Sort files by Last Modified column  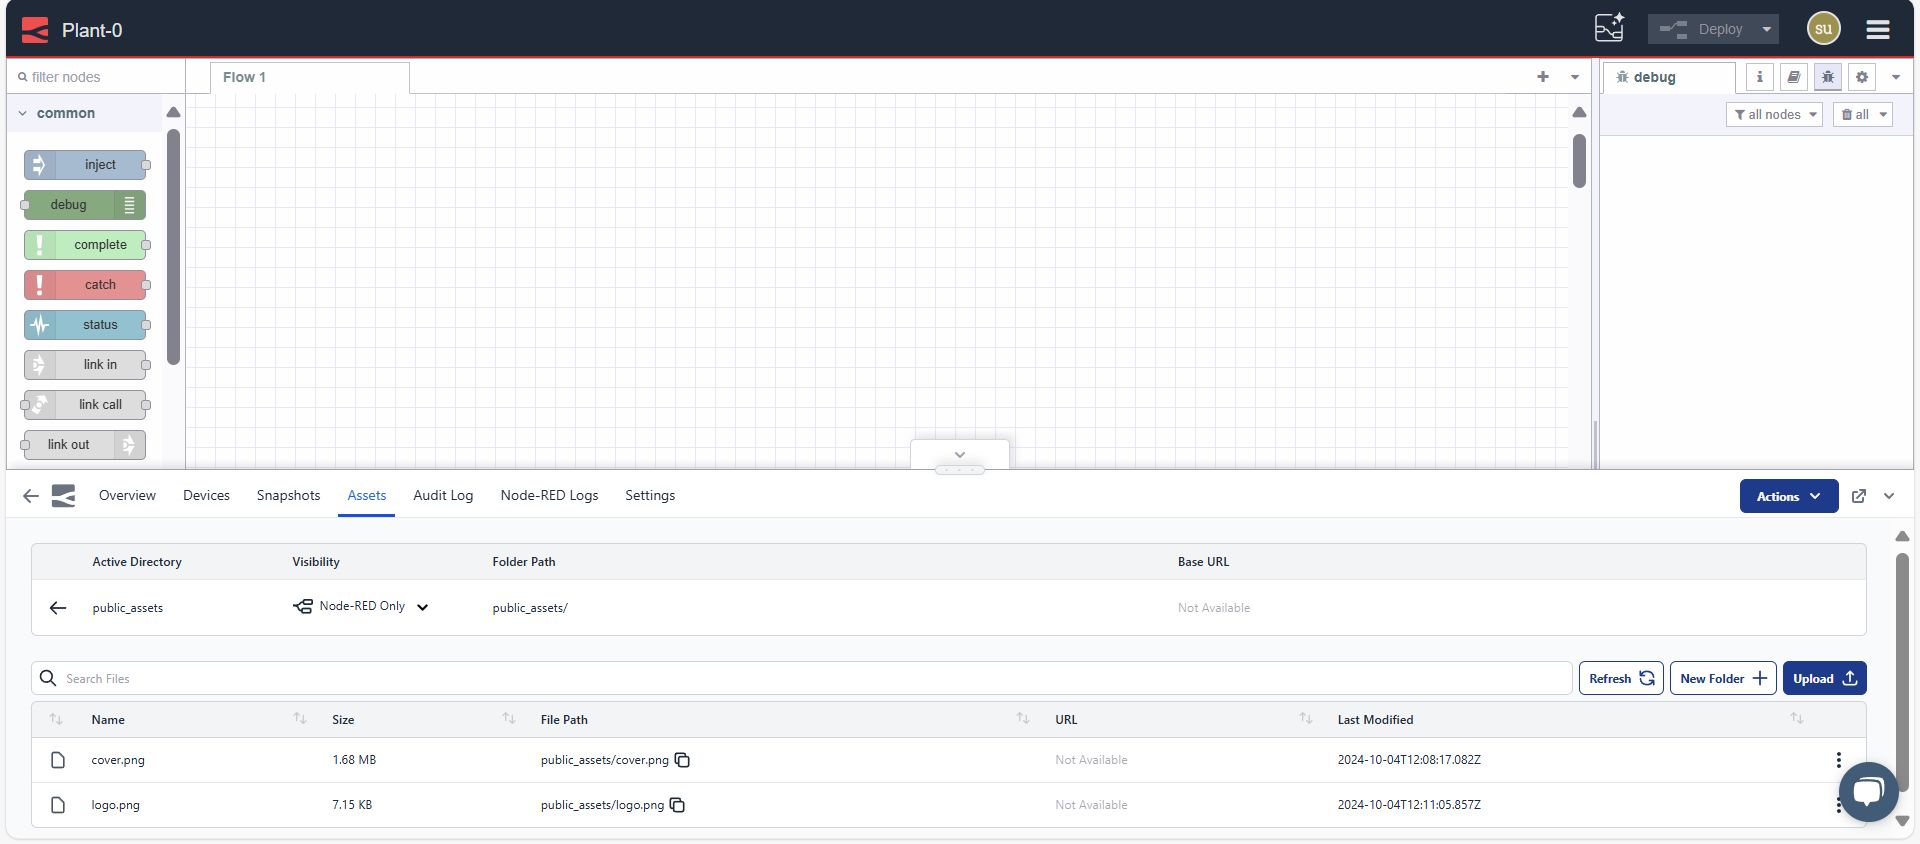pos(1795,719)
